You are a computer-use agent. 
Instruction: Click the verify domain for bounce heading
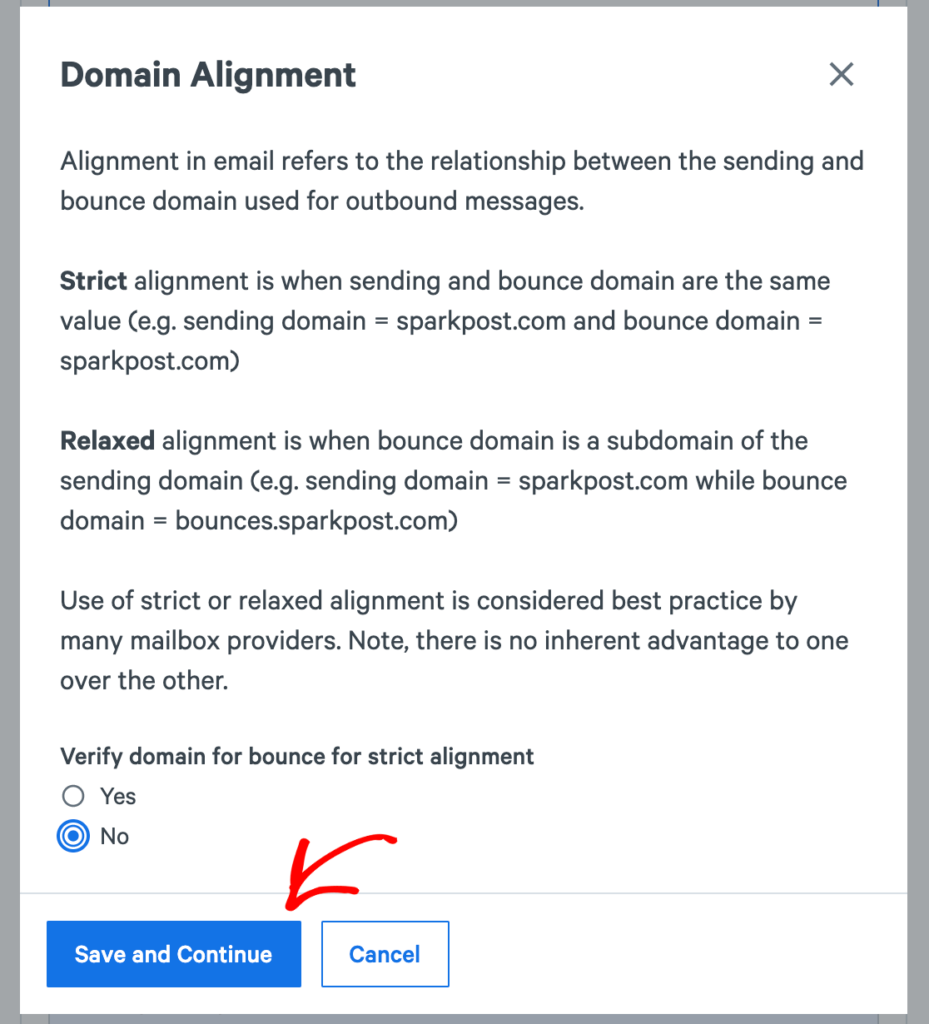296,756
